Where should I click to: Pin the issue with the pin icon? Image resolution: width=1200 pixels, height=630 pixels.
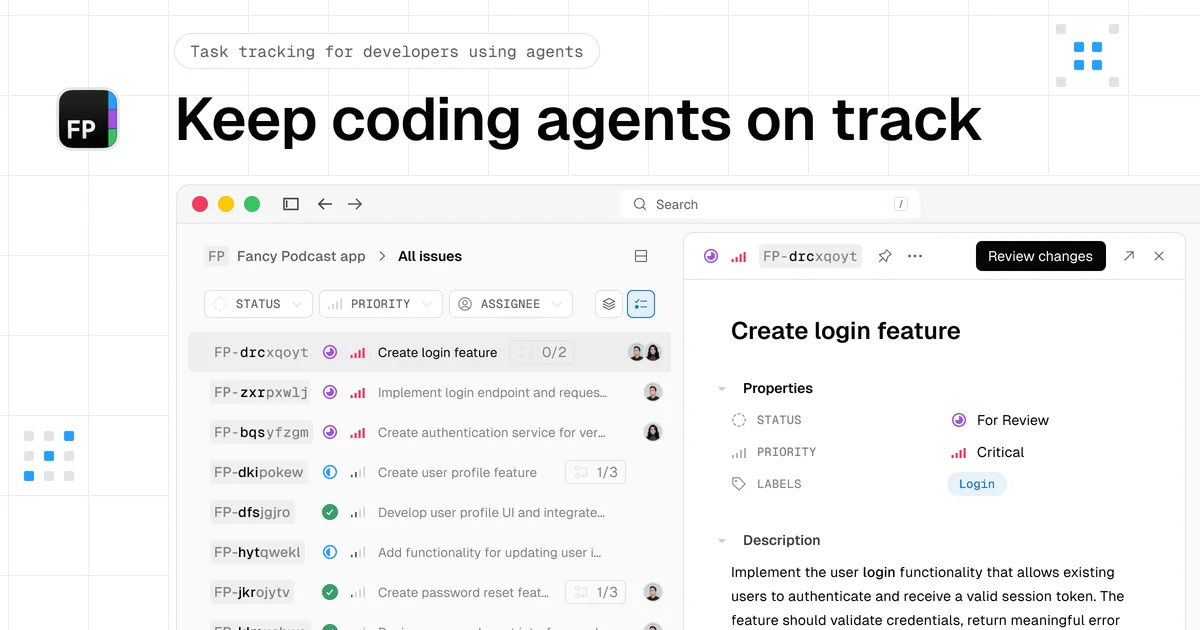(x=885, y=256)
